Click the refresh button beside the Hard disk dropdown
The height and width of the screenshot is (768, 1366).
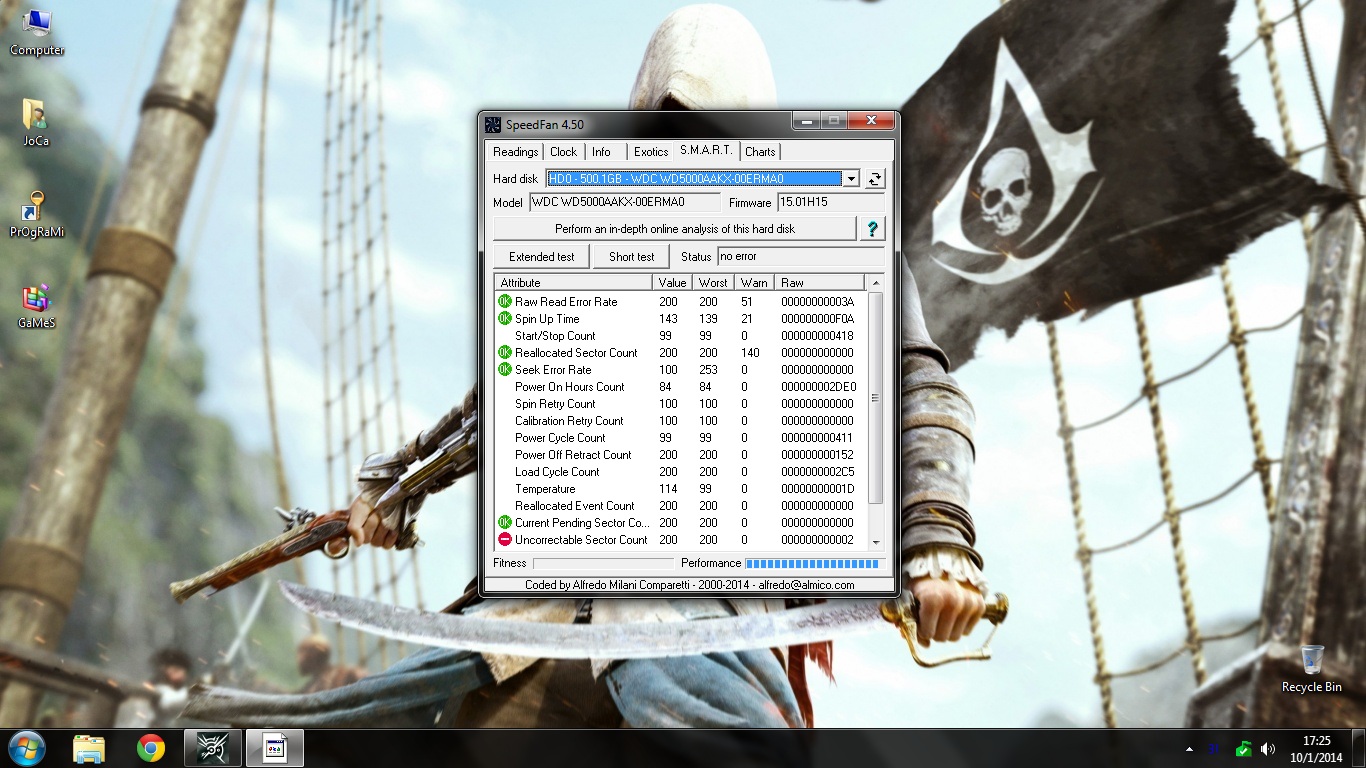click(x=875, y=179)
